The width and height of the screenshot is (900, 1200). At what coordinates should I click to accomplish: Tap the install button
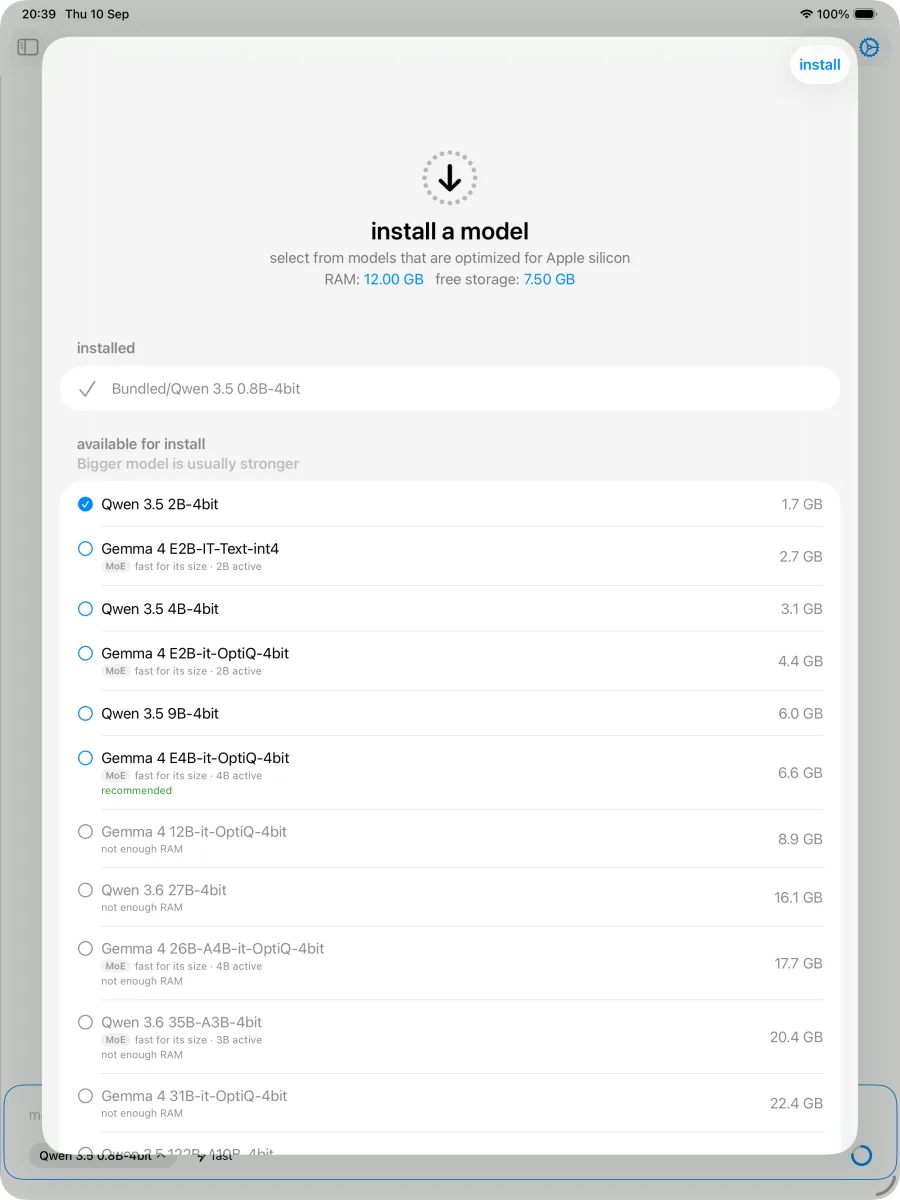[x=820, y=65]
